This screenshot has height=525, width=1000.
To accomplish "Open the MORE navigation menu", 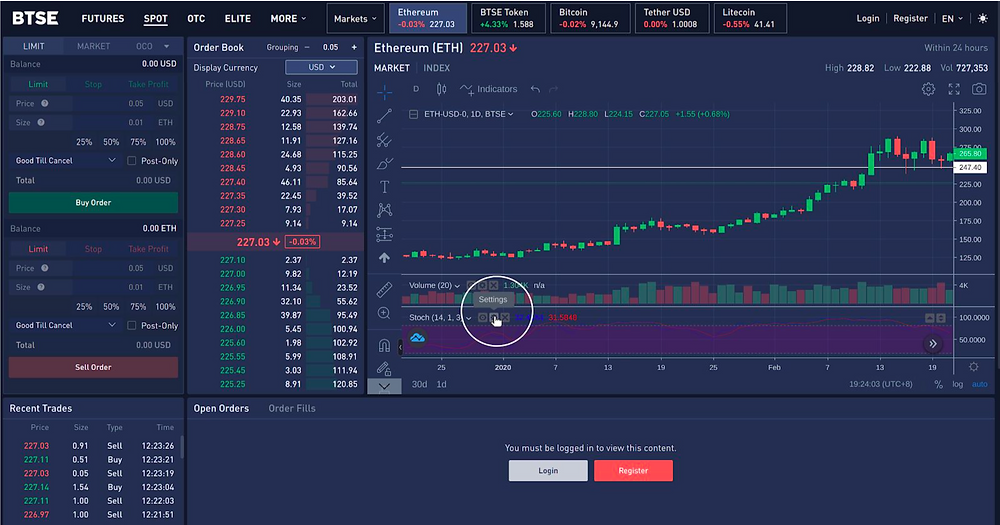I will coord(288,18).
